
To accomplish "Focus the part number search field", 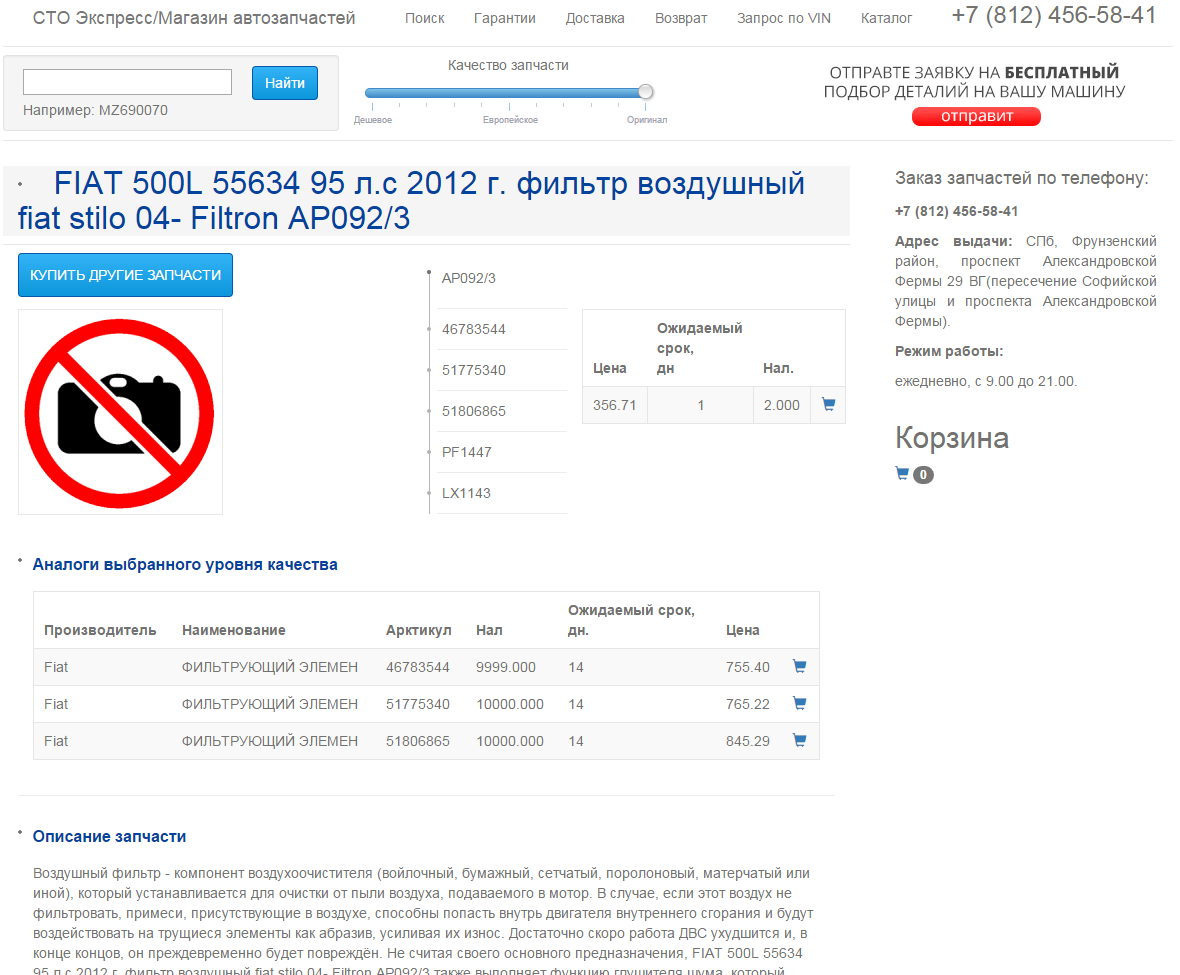I will coord(127,82).
